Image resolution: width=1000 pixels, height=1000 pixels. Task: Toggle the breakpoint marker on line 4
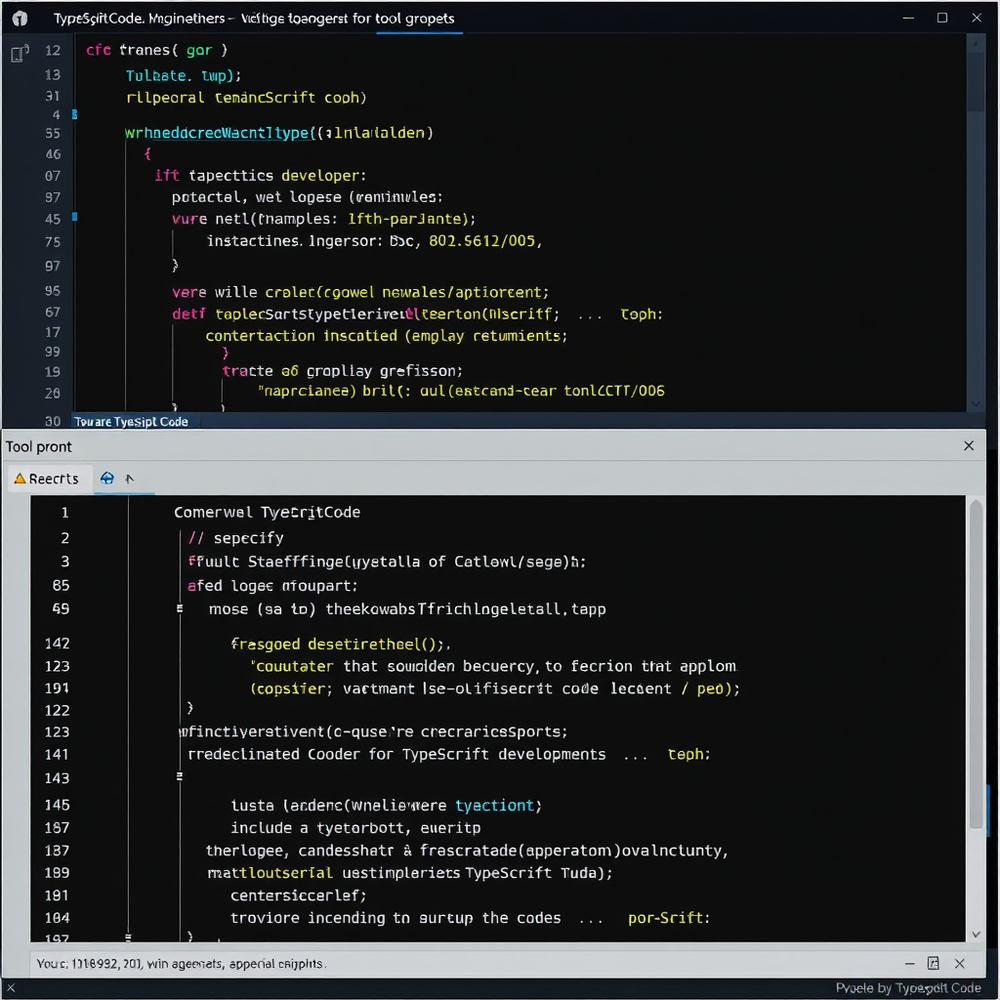point(73,114)
